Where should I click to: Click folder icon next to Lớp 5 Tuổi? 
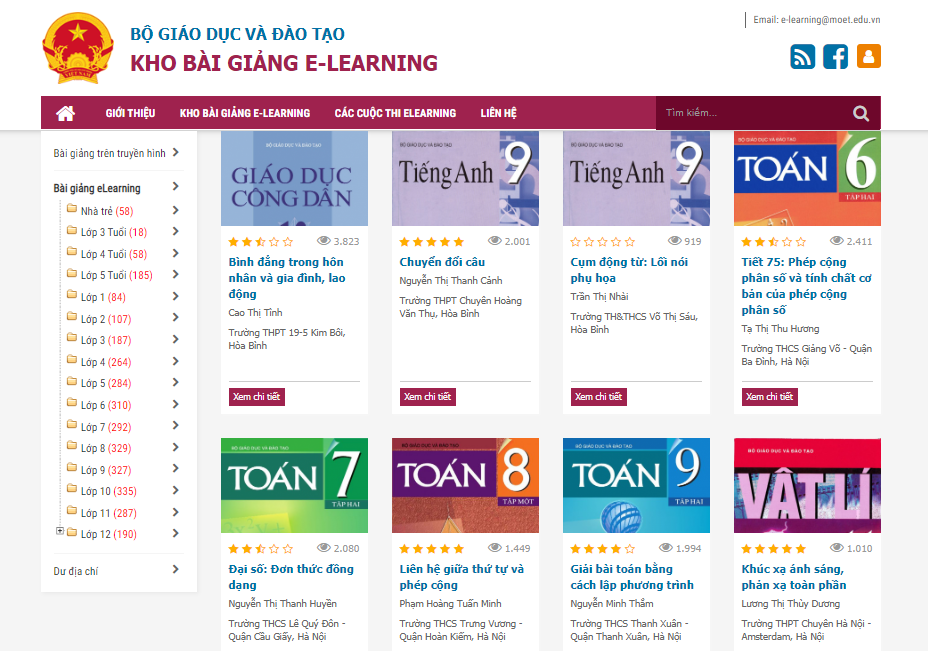click(x=72, y=273)
